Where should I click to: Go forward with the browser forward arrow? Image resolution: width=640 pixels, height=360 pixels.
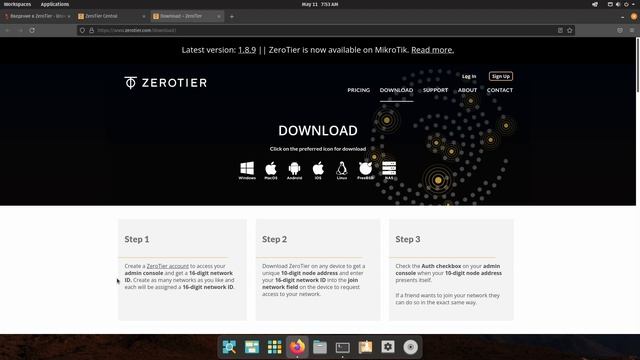pos(20,30)
